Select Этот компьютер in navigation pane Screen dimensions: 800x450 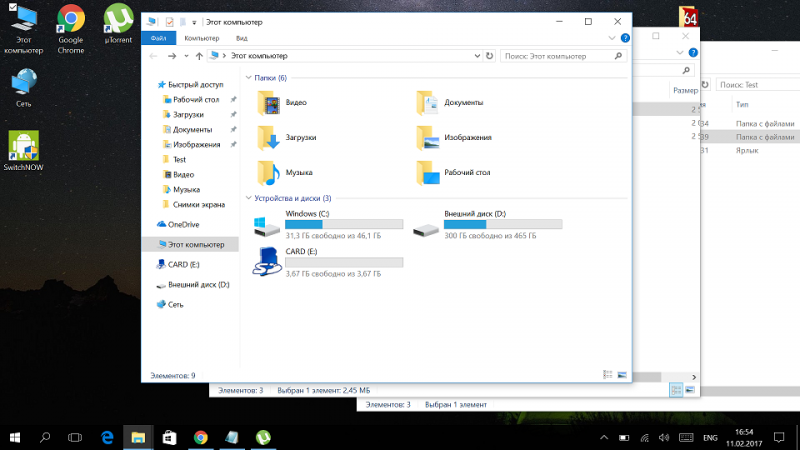(190, 244)
